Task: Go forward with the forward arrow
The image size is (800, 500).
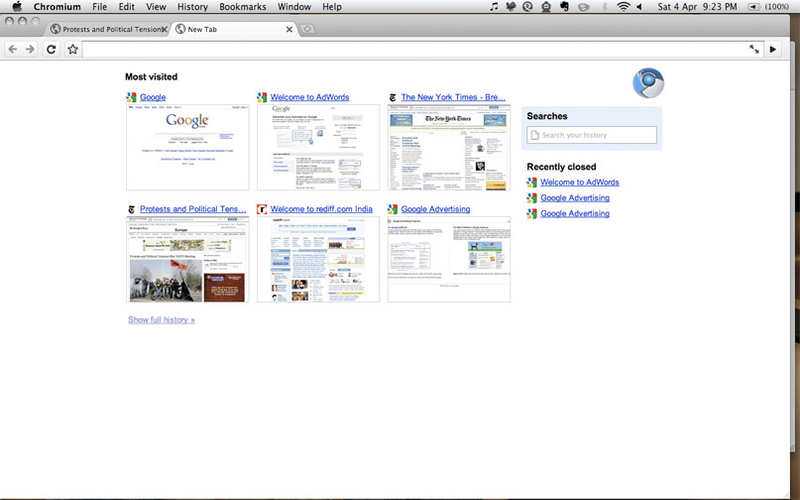Action: coord(31,49)
